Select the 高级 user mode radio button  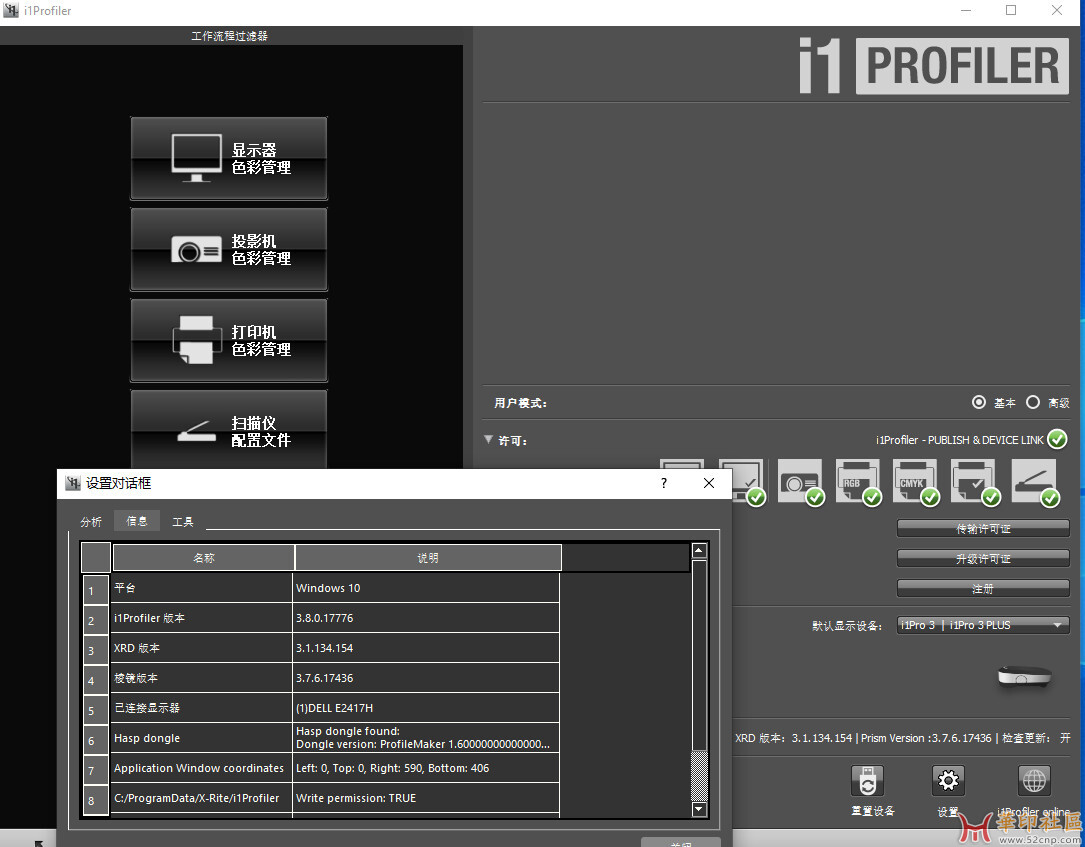tap(1032, 402)
